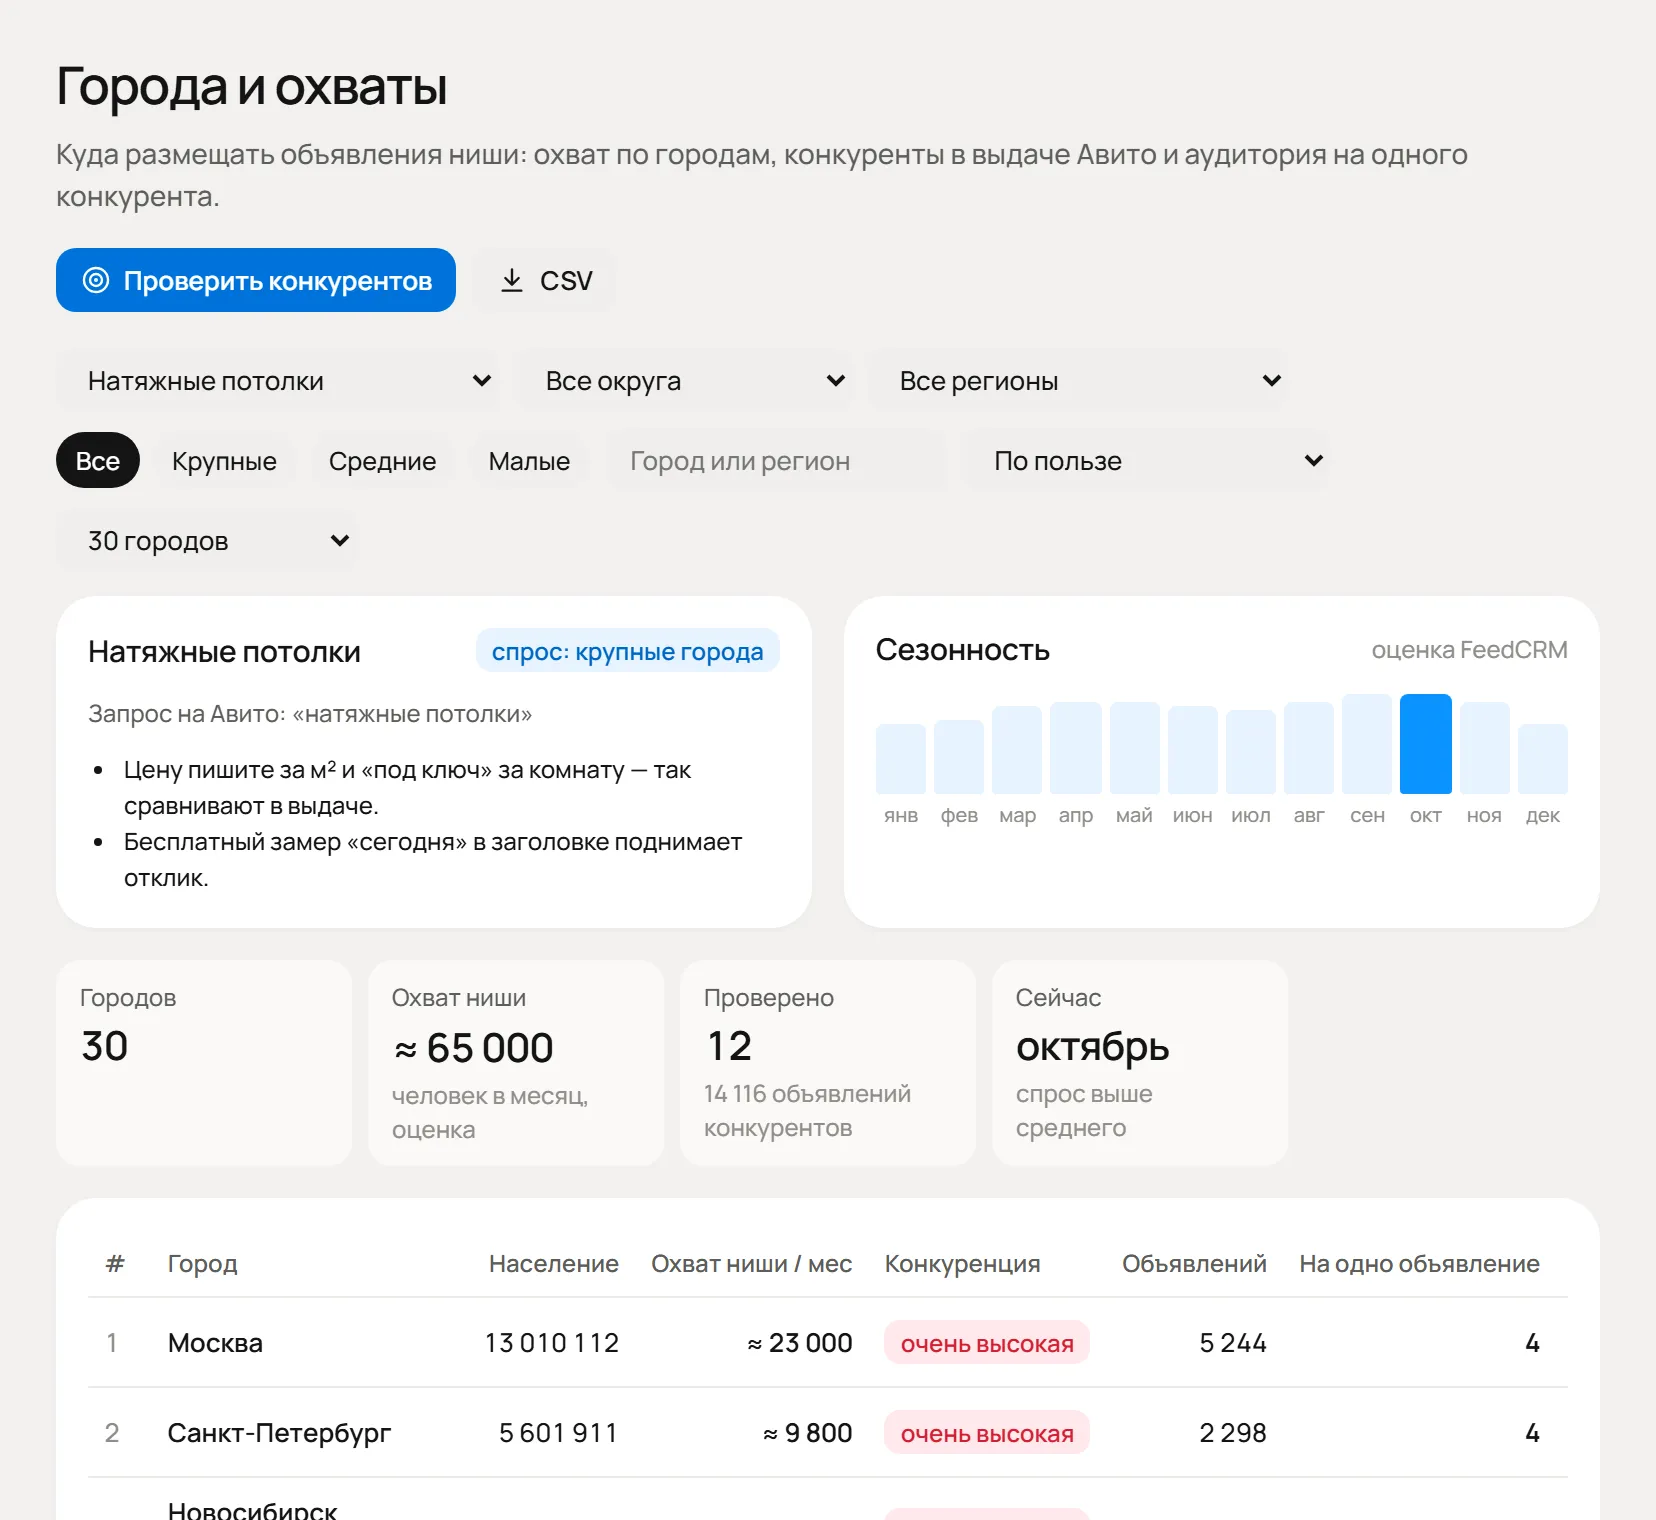Select the Санкт-Петербург city name

(280, 1433)
